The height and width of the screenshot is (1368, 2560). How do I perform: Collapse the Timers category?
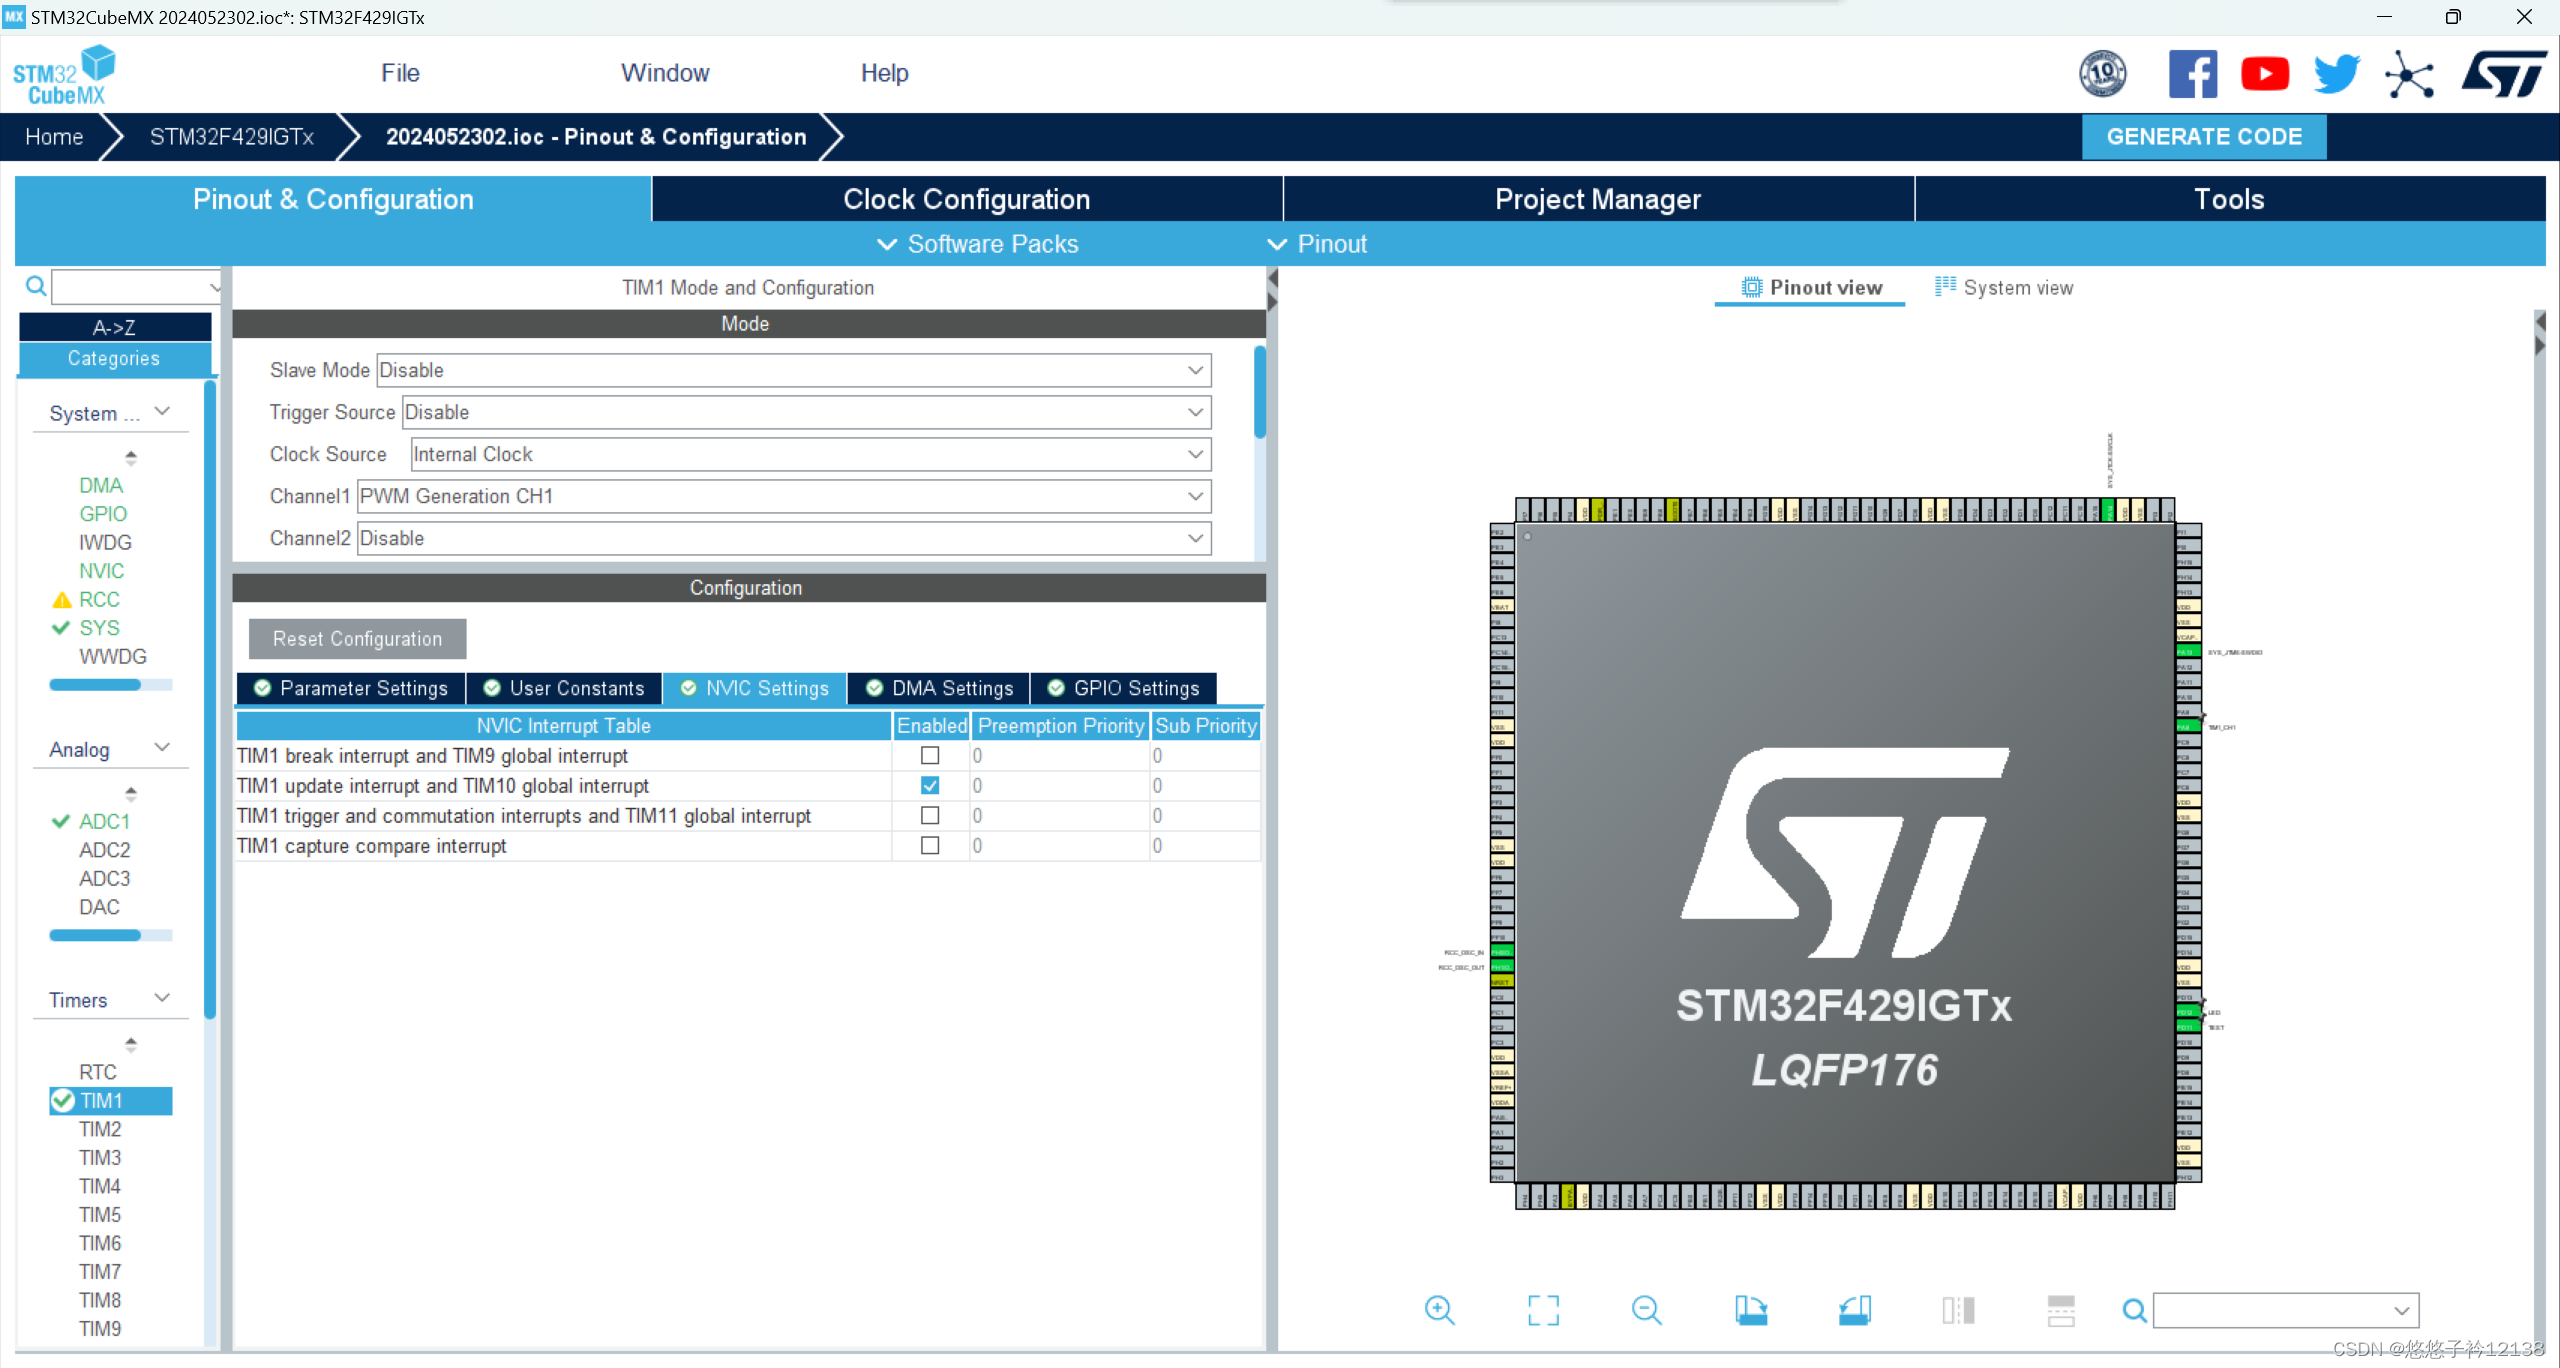point(163,998)
